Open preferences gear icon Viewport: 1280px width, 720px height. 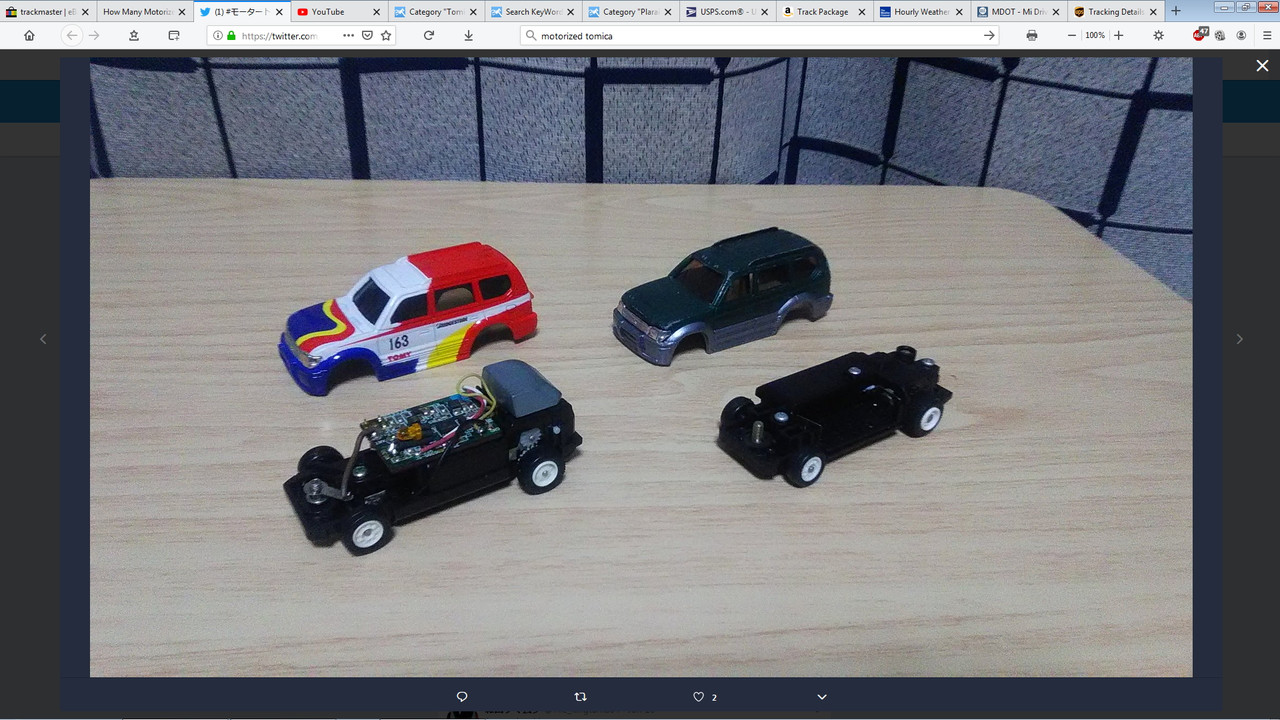click(1158, 35)
